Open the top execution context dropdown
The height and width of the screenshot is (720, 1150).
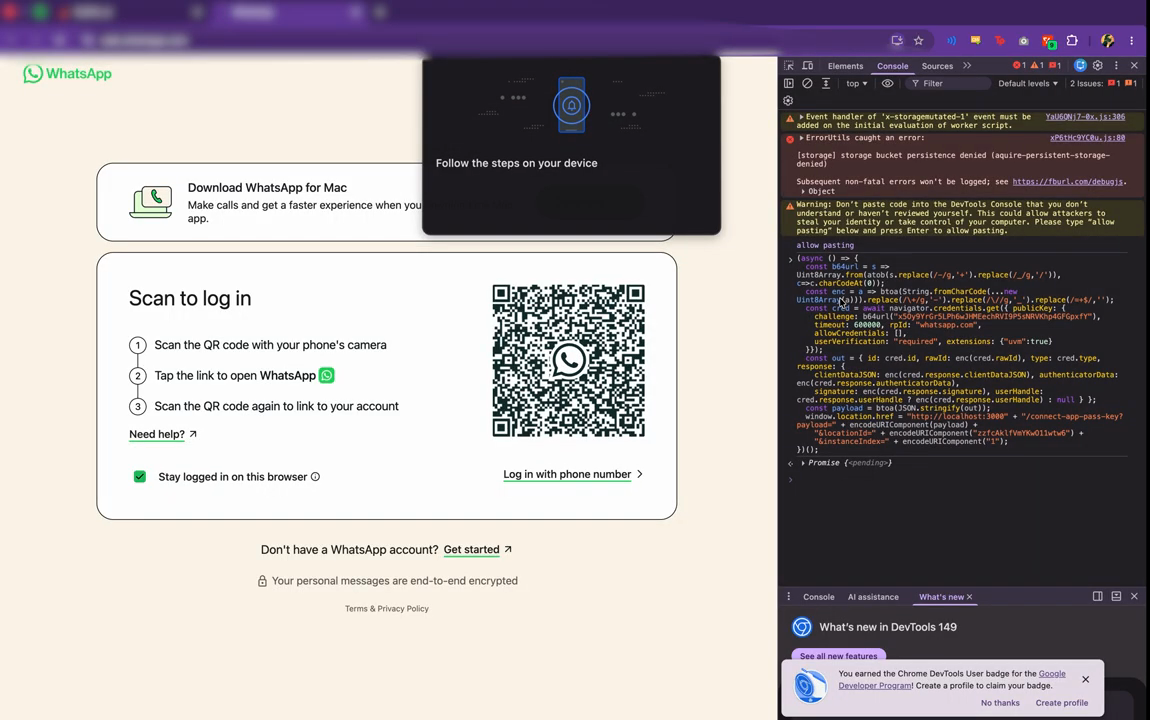857,84
